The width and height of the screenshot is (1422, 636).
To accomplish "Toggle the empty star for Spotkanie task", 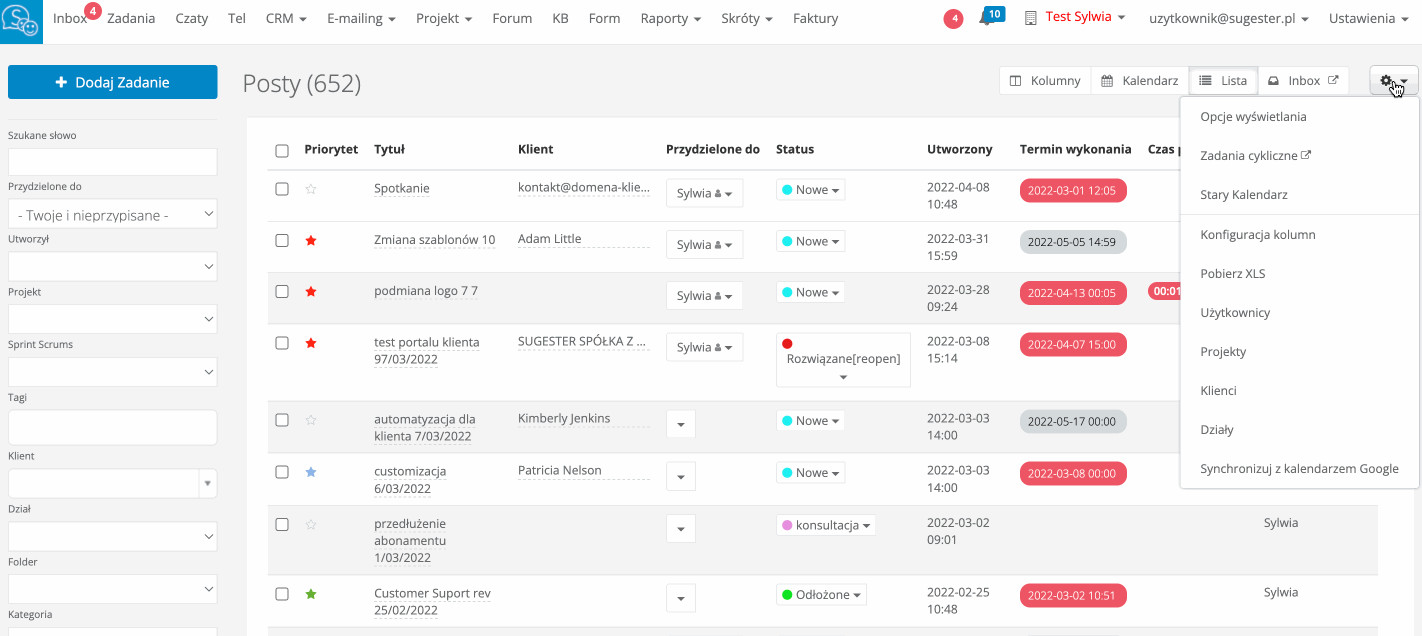I will [x=311, y=189].
